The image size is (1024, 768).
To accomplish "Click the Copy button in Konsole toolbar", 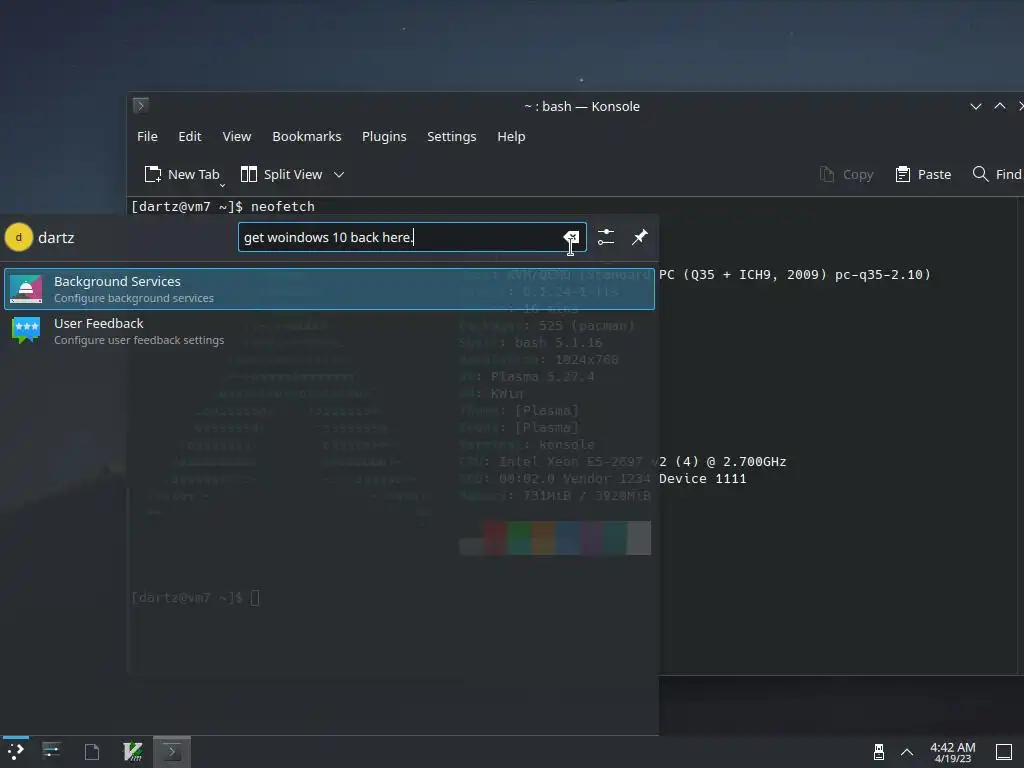I will (x=846, y=174).
